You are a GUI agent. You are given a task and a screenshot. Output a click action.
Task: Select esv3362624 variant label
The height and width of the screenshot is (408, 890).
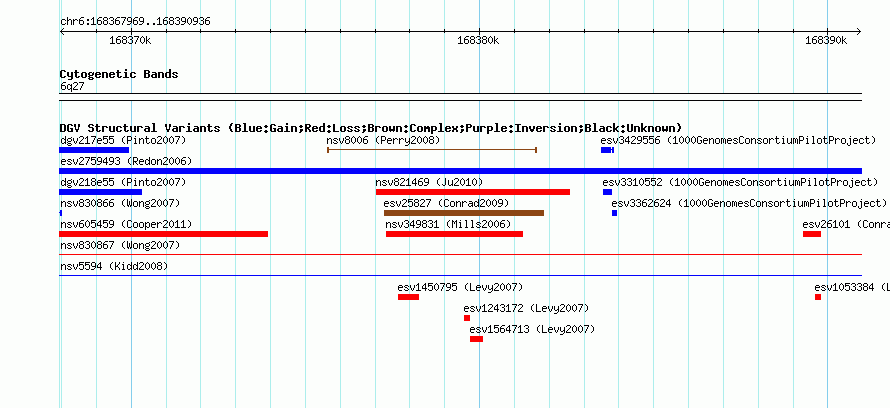[749, 203]
